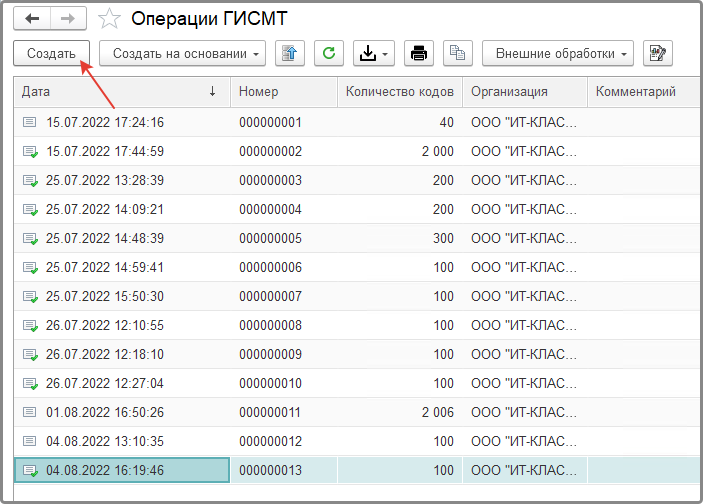Image resolution: width=703 pixels, height=504 pixels.
Task: Select date 26.07.2022 12:10:55
Action: (105, 326)
